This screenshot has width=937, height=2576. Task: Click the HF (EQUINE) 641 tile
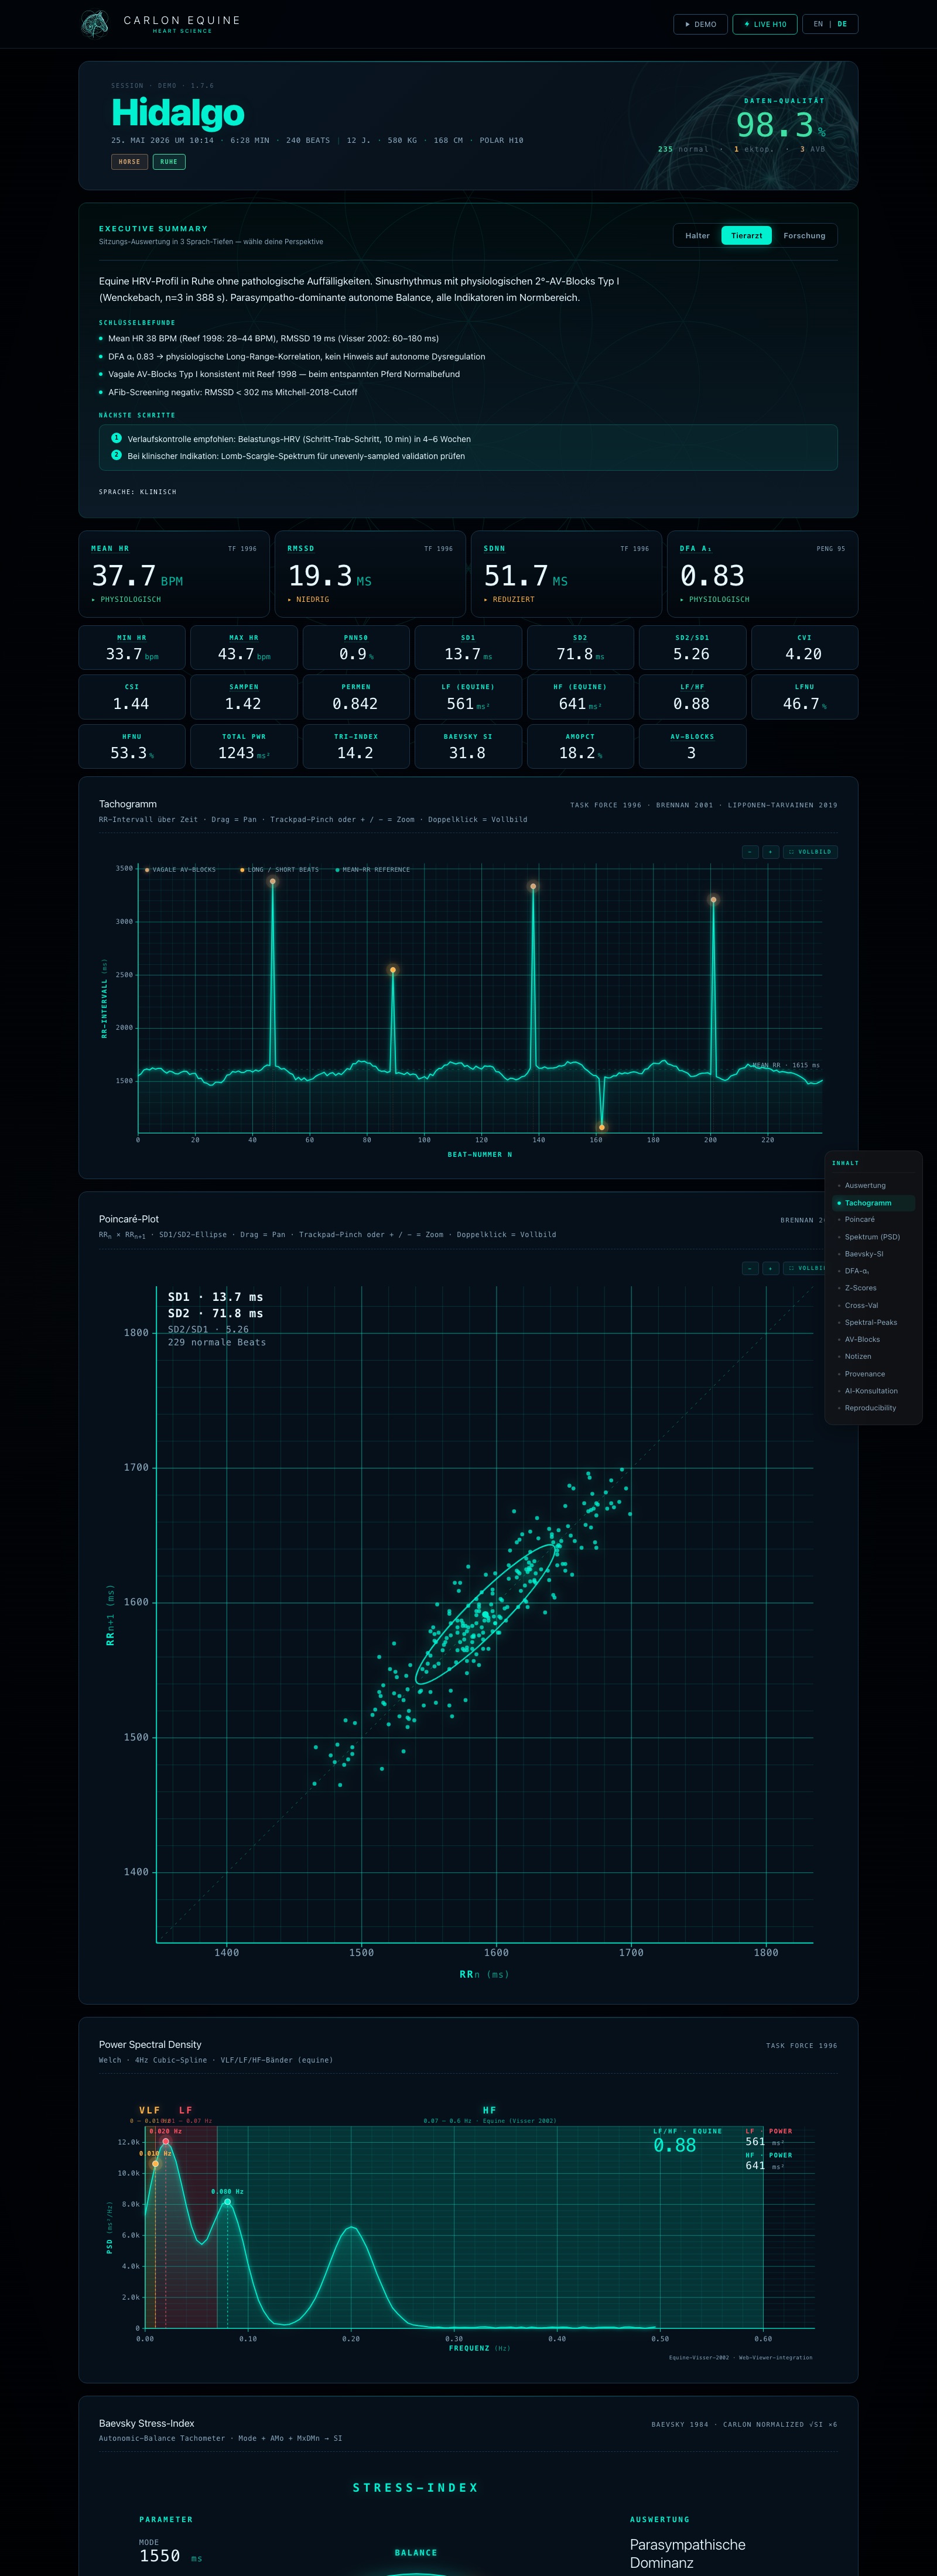pyautogui.click(x=580, y=697)
